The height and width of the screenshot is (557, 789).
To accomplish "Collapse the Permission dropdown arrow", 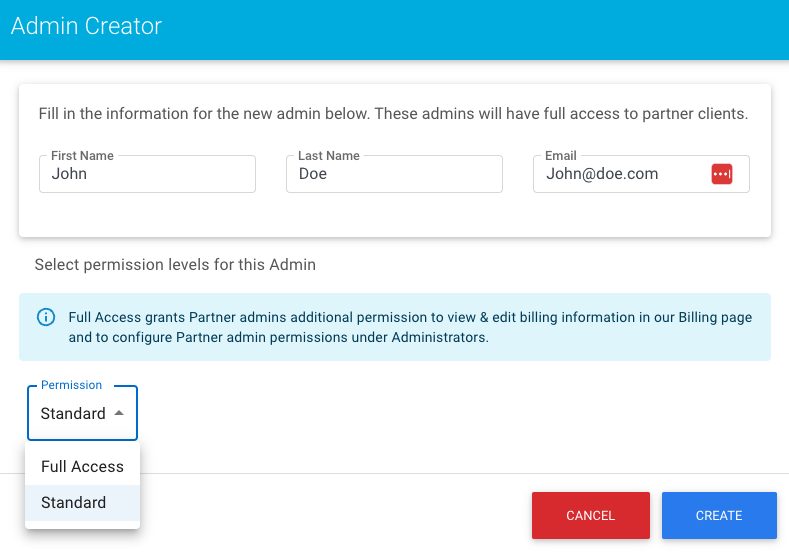I will click(119, 413).
